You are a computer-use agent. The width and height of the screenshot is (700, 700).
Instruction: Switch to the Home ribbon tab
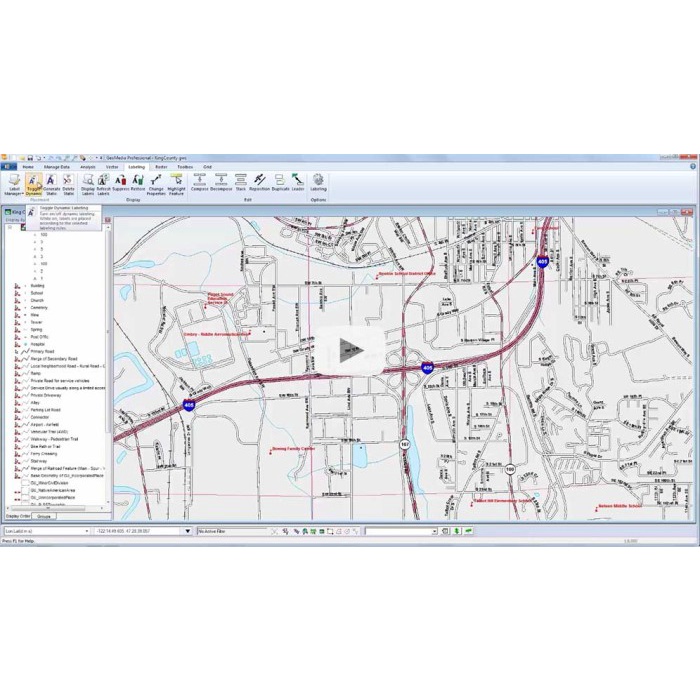click(x=28, y=167)
